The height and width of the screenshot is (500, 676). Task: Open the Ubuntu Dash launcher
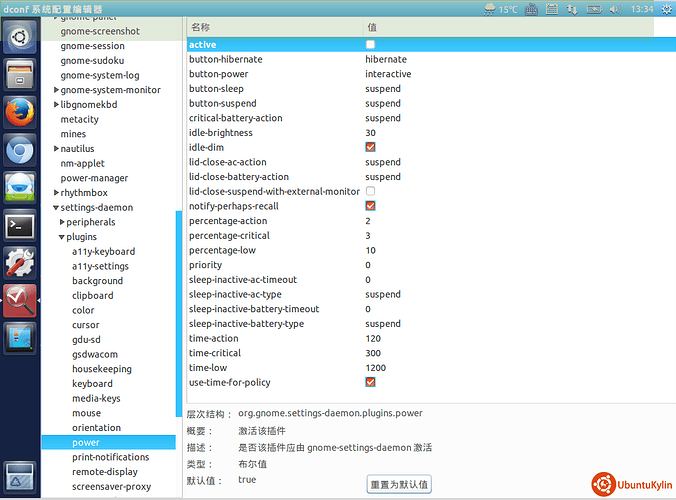20,38
